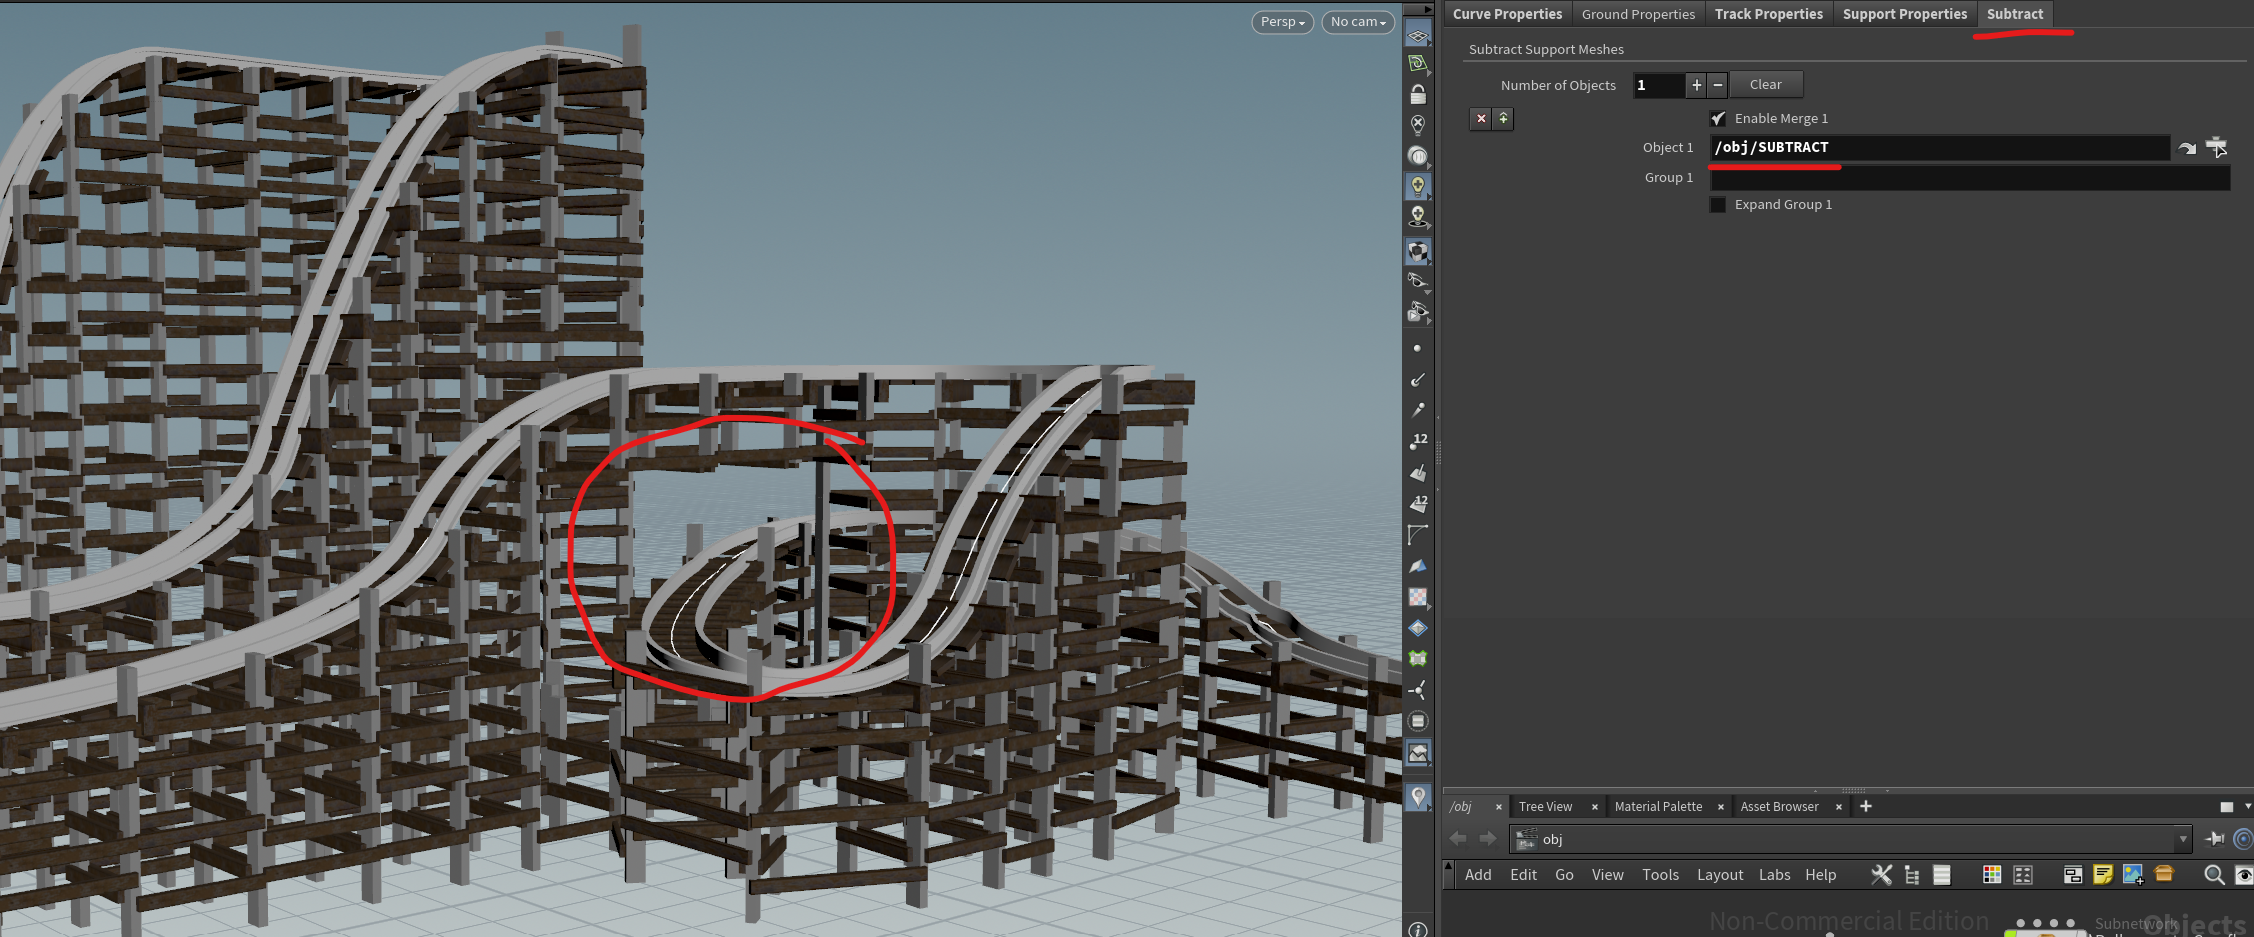2254x937 pixels.
Task: Enable the Expand Group 1 checkbox
Action: pyautogui.click(x=1718, y=205)
